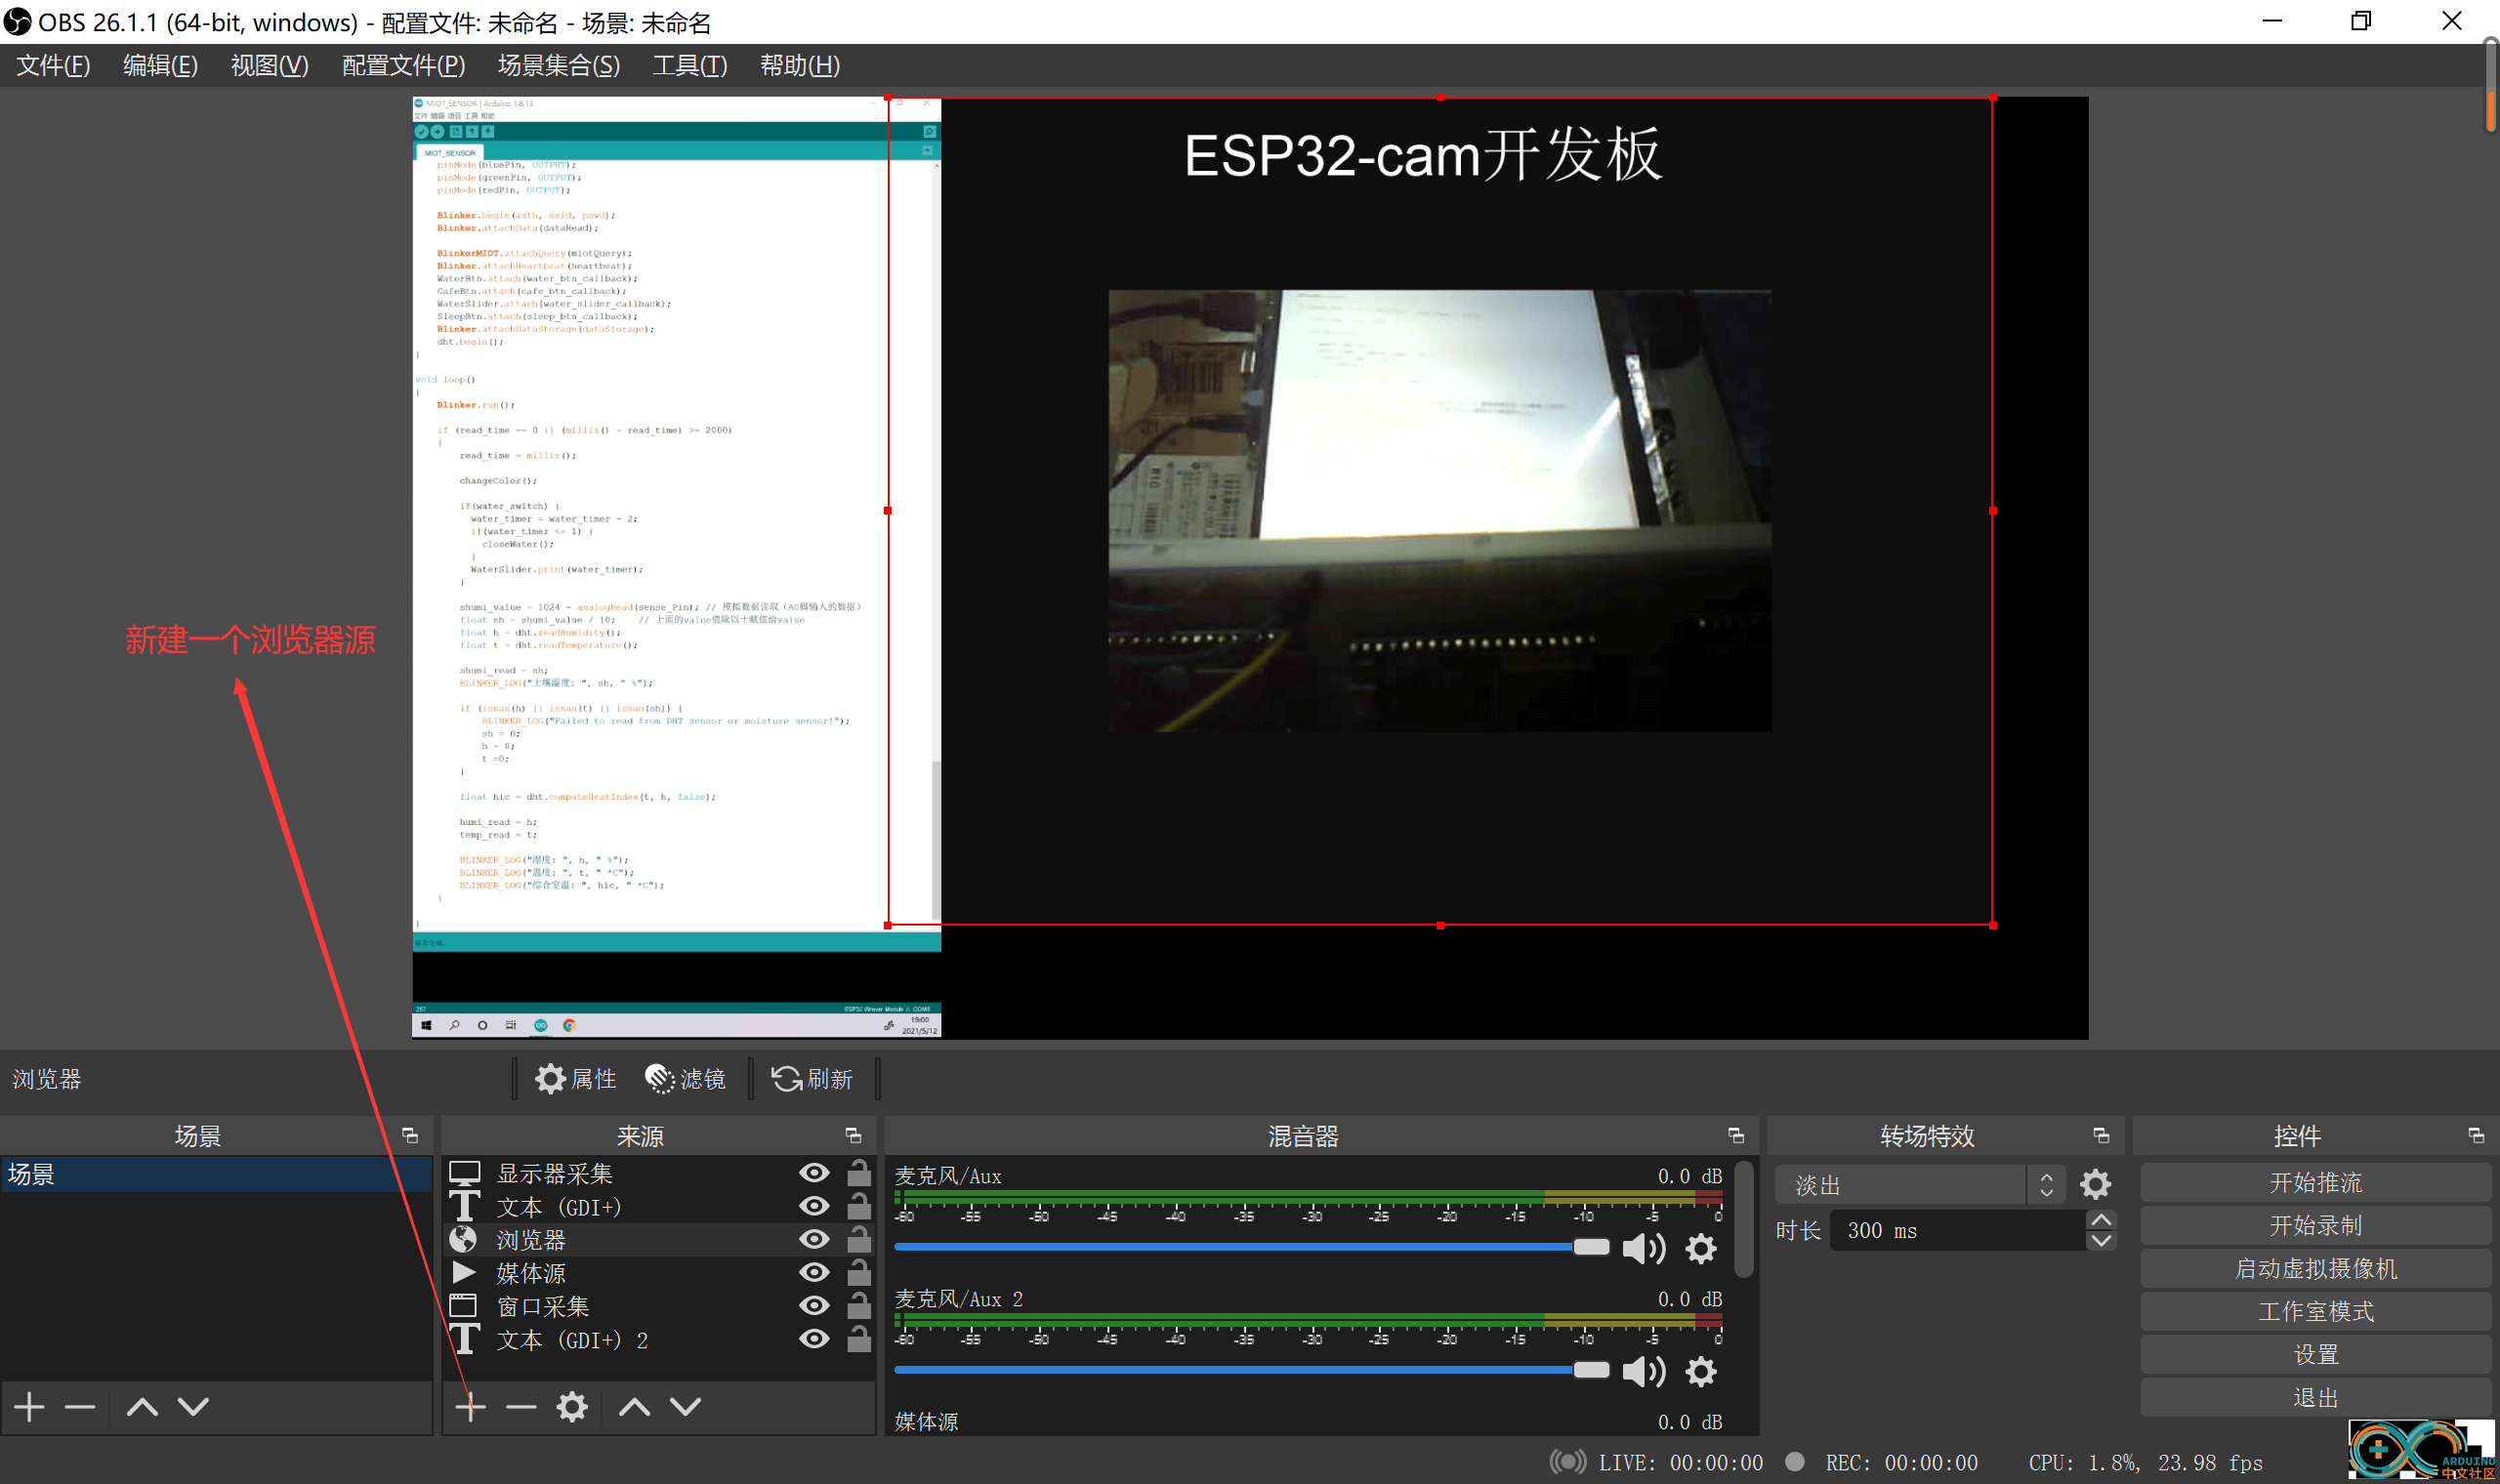Click 启动虚拟摄像机 button
This screenshot has width=2500, height=1484.
(2315, 1268)
